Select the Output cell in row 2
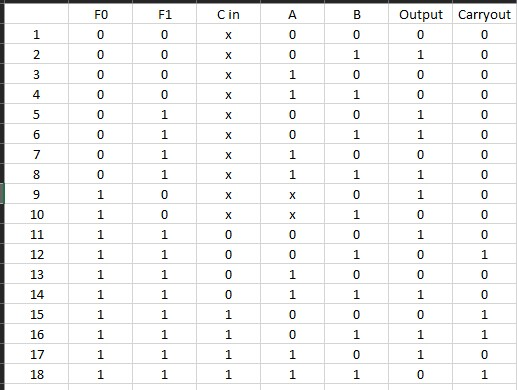The height and width of the screenshot is (390, 517). tap(420, 54)
